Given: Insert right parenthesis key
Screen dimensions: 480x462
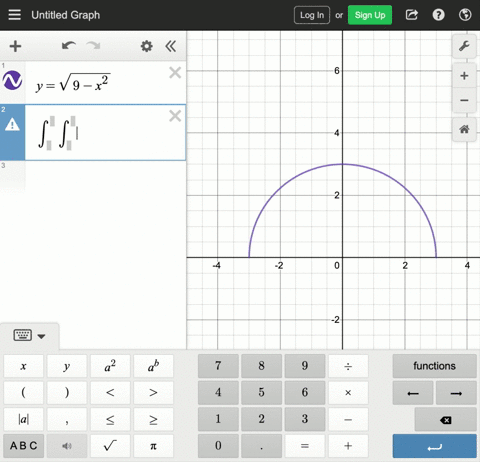Looking at the screenshot, I should (x=67, y=393).
